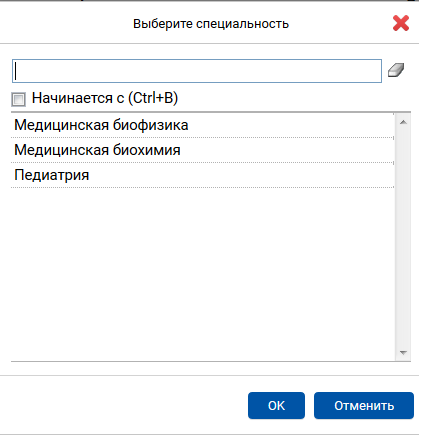Pick the biochemistry specialty row
Image resolution: width=421 pixels, height=435 pixels.
tap(202, 150)
